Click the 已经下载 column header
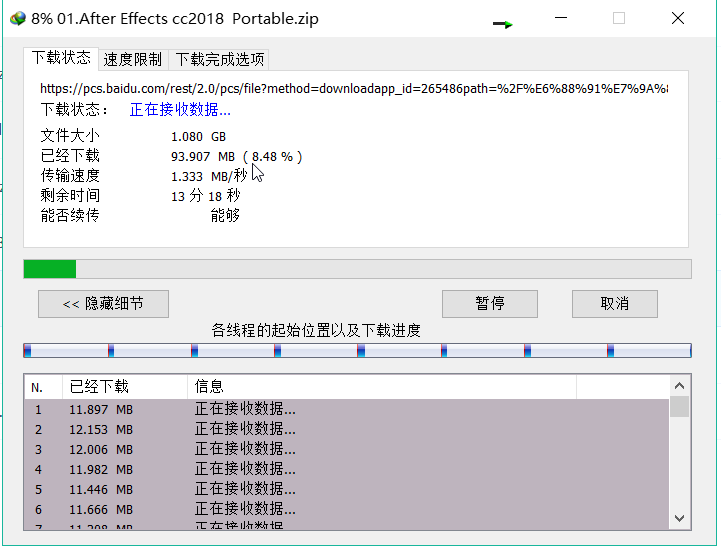 point(125,387)
